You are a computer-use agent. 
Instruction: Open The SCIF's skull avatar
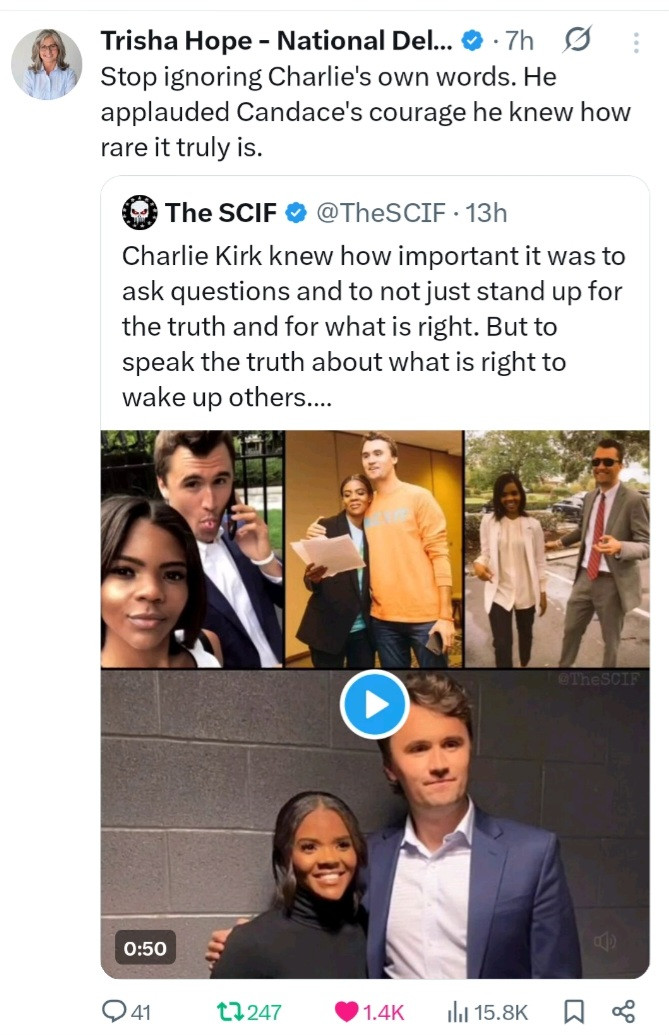click(139, 213)
